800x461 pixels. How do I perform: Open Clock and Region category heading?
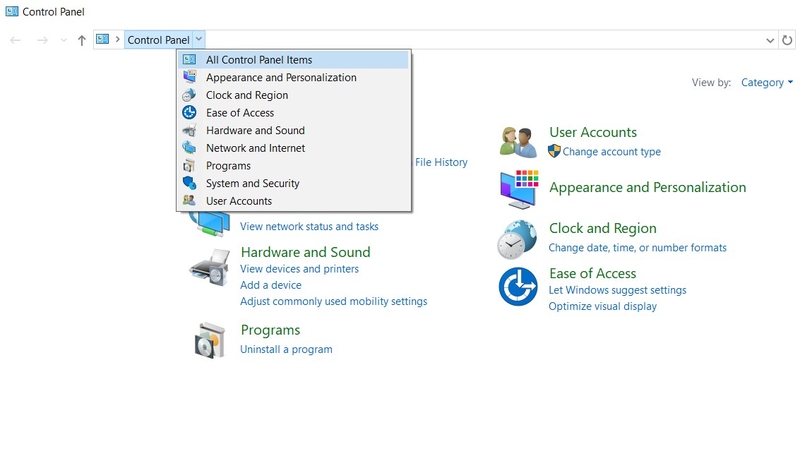[x=603, y=228]
